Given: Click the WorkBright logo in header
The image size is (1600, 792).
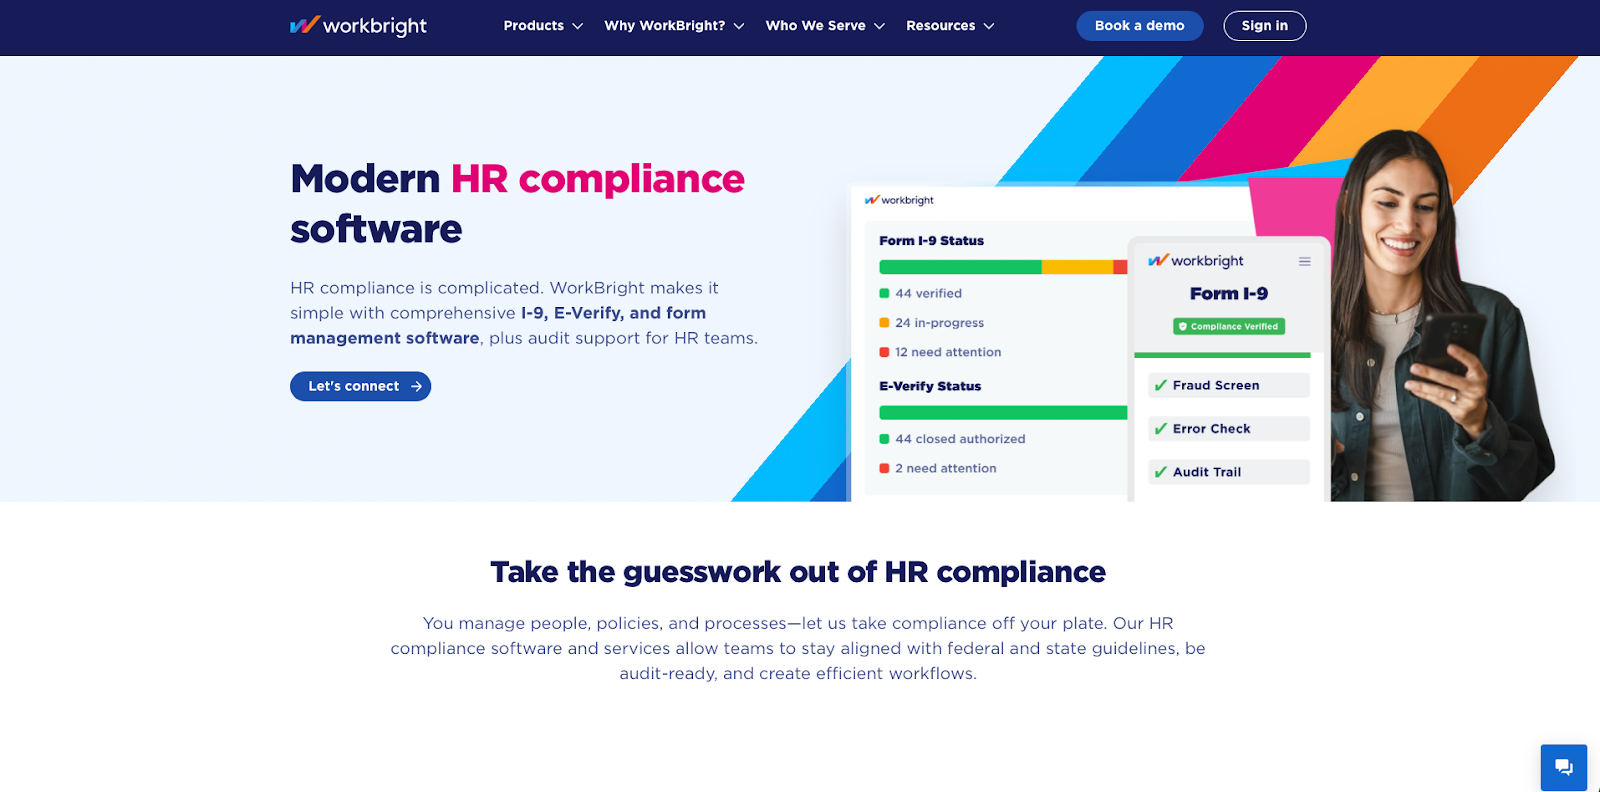Looking at the screenshot, I should click(358, 25).
